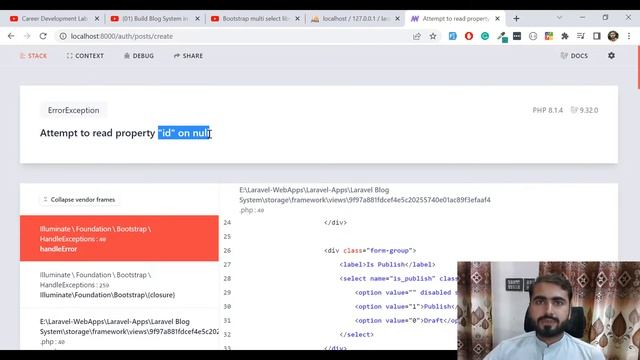Viewport: 640px width, 360px height.
Task: Open the red Opera-style extension icon
Action: [469, 36]
